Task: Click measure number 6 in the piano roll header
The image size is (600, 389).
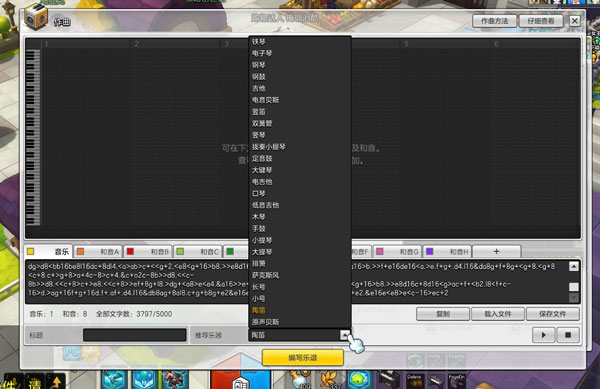Action: [496, 44]
